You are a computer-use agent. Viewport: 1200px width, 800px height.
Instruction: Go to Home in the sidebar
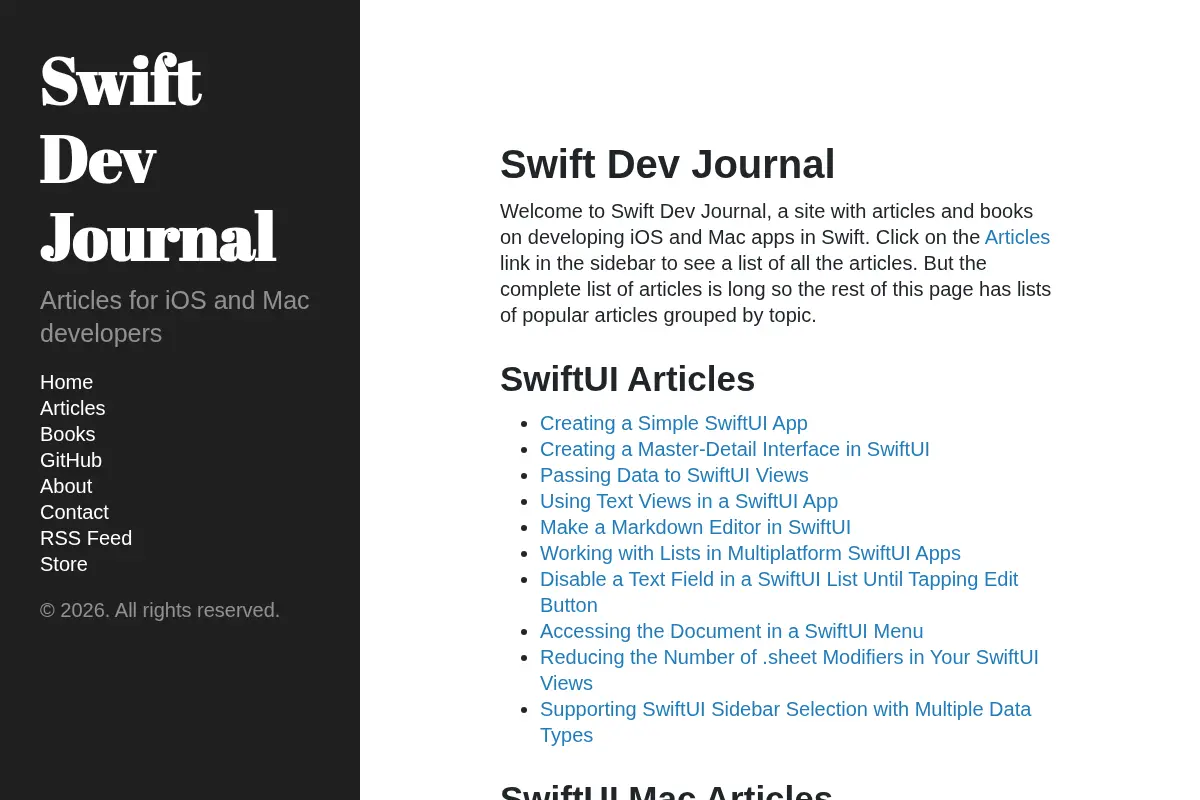[66, 382]
